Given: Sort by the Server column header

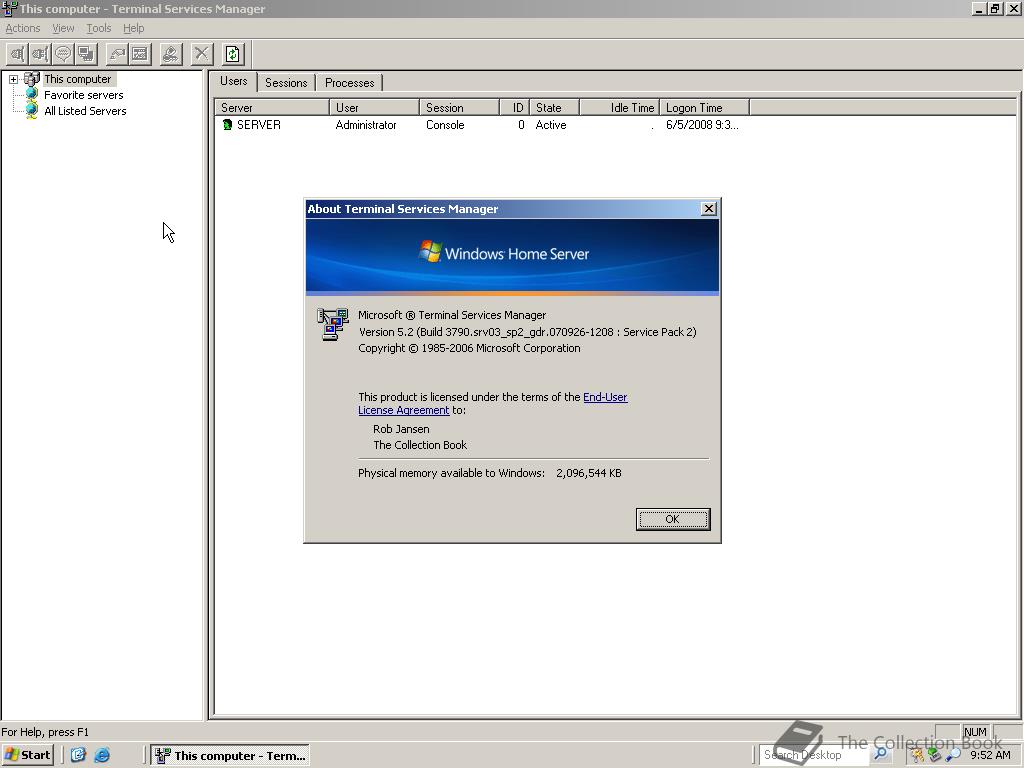Looking at the screenshot, I should (272, 108).
